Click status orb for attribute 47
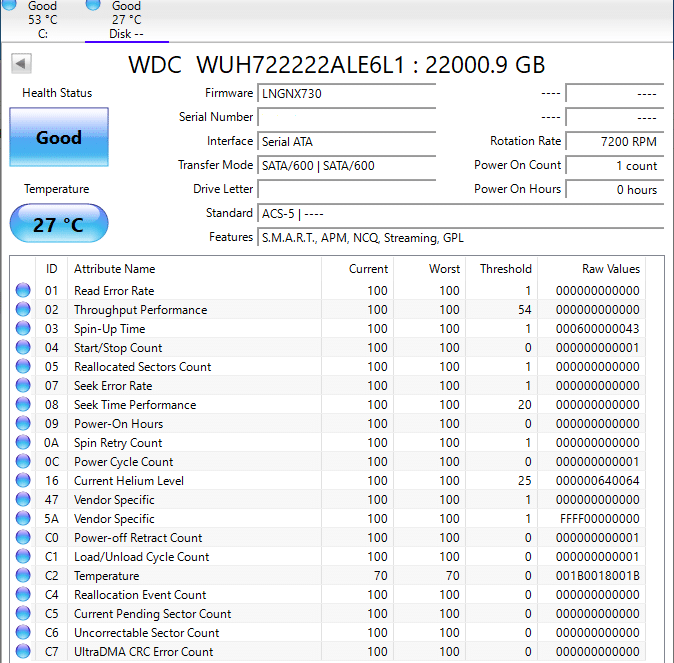The width and height of the screenshot is (674, 663). pyautogui.click(x=23, y=499)
